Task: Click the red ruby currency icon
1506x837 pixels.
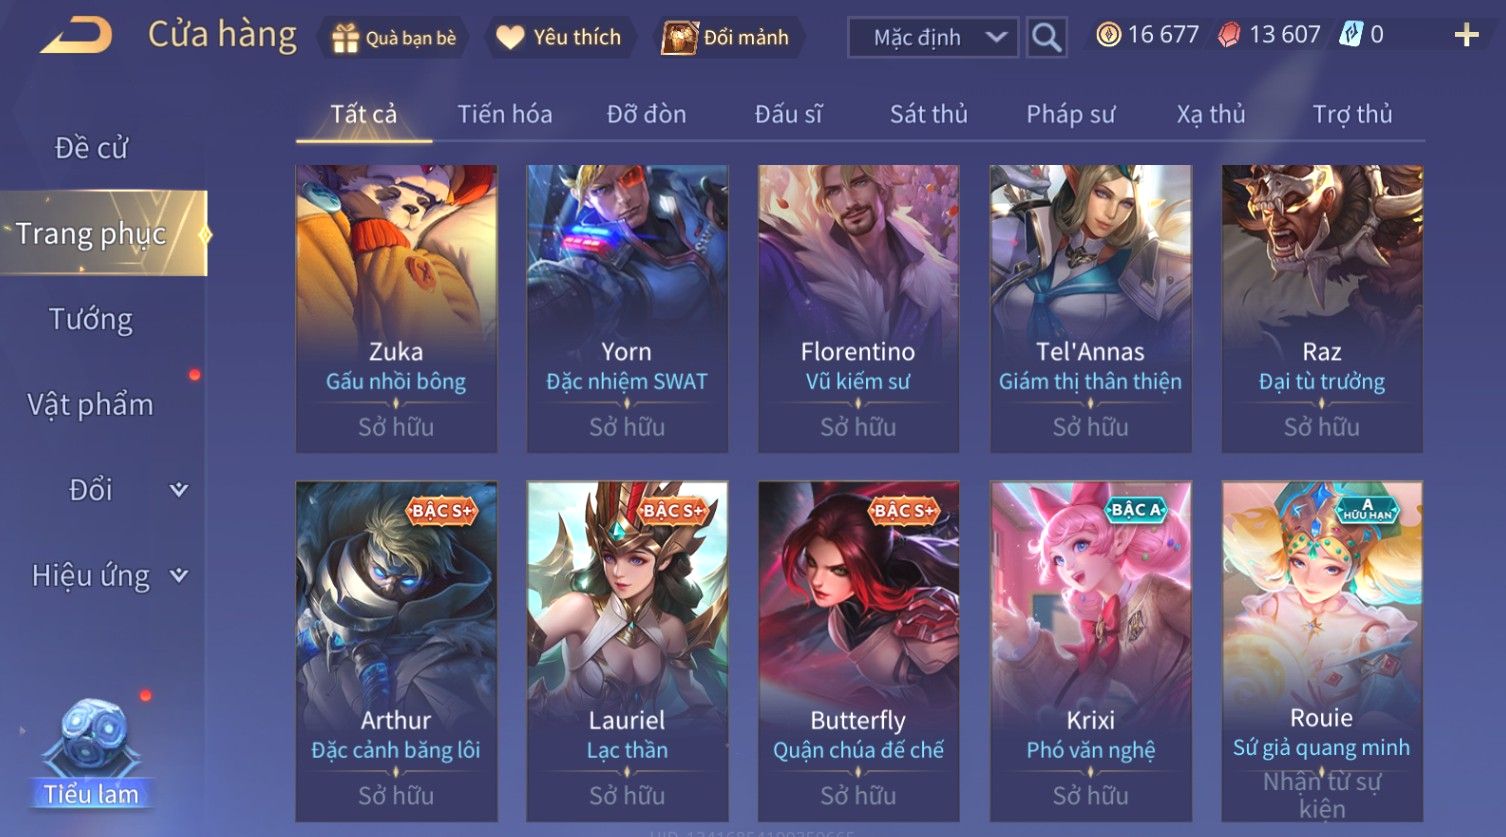Action: [x=1229, y=35]
